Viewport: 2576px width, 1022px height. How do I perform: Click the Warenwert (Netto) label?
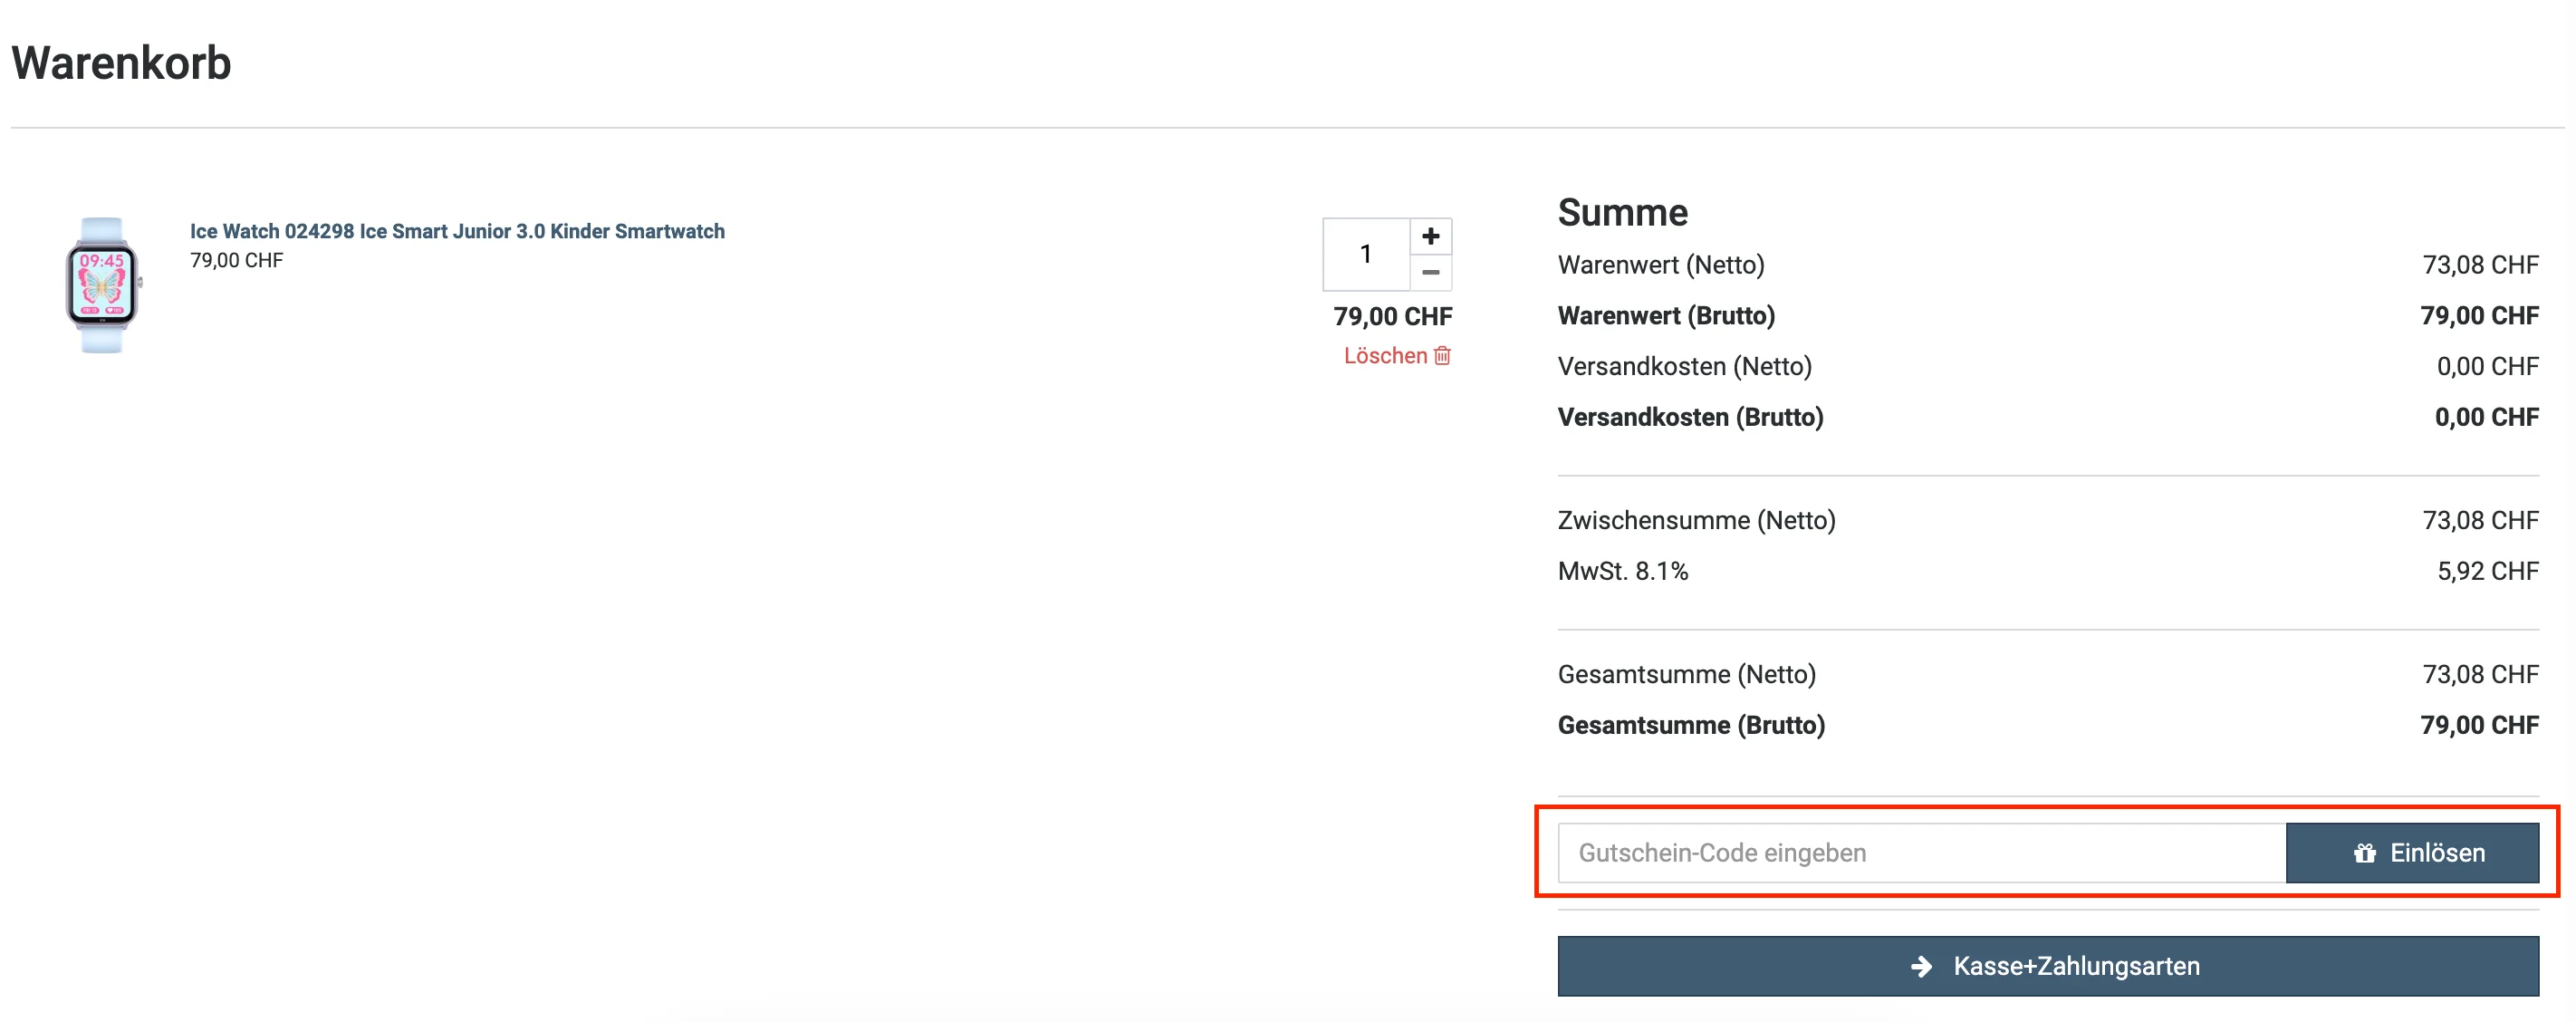[1660, 265]
